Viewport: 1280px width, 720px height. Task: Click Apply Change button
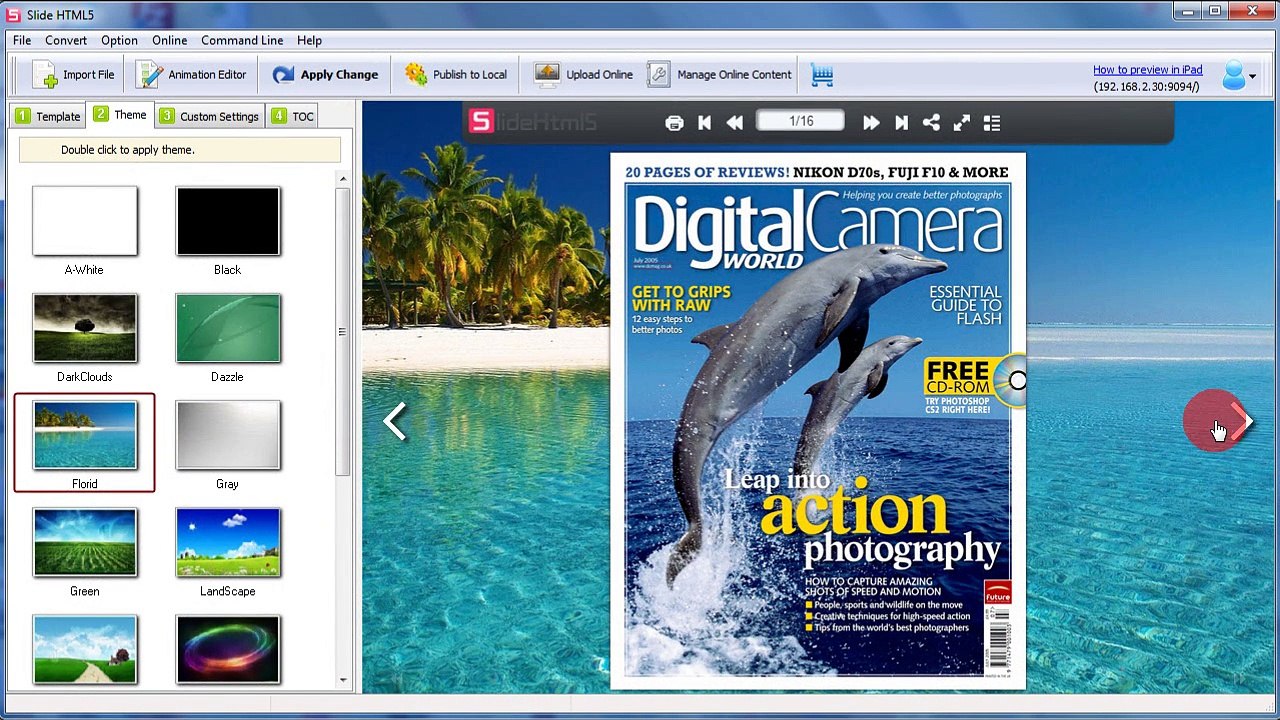(x=325, y=75)
